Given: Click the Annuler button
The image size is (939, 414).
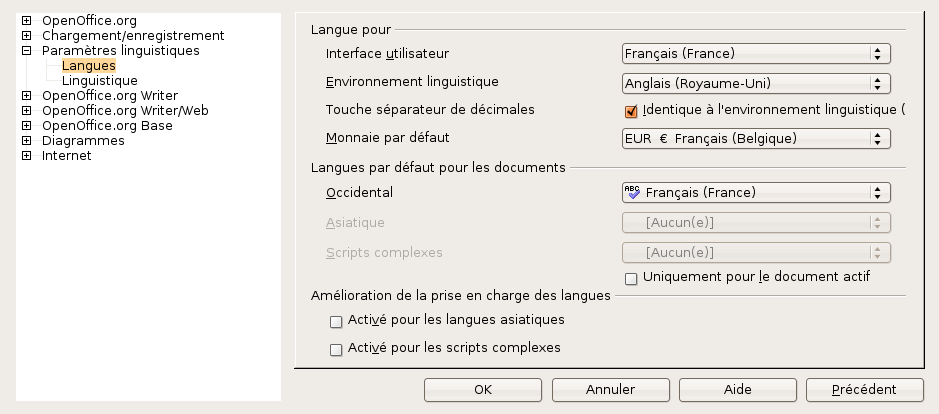Looking at the screenshot, I should pos(610,388).
